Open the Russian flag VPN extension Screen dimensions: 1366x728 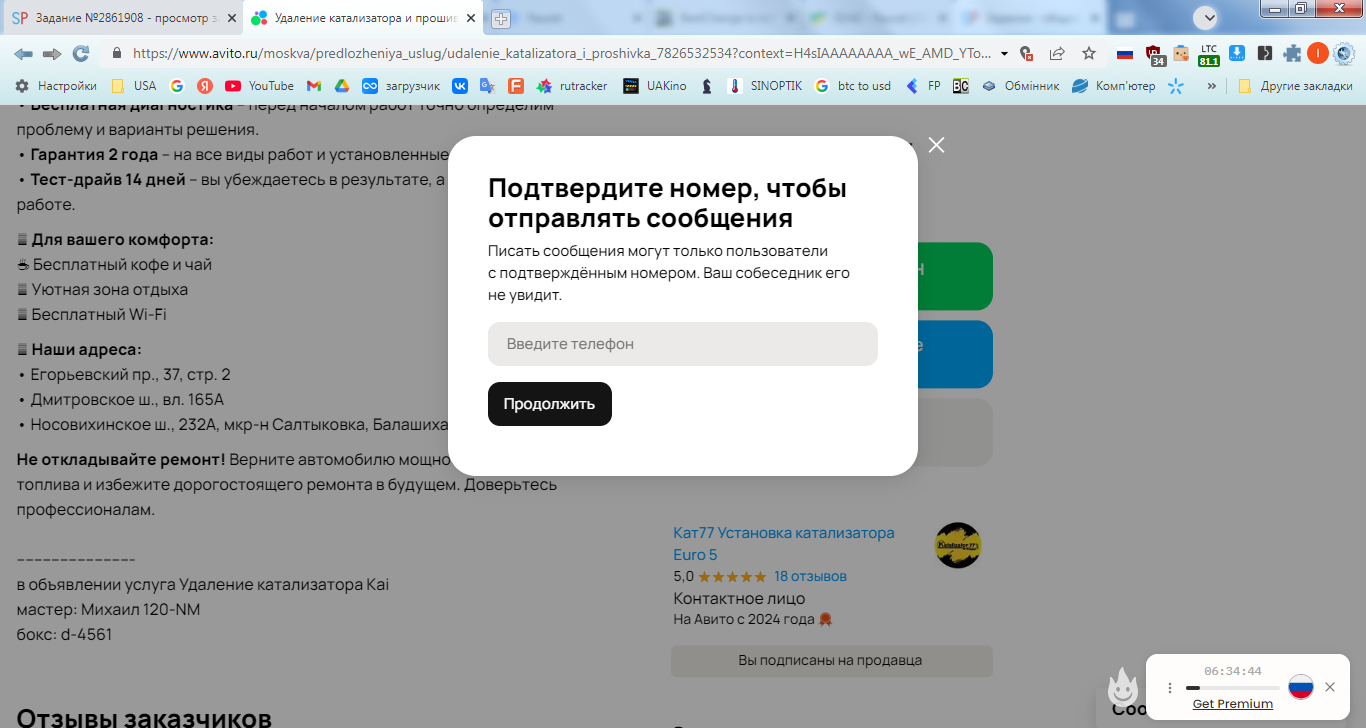pyautogui.click(x=1125, y=54)
